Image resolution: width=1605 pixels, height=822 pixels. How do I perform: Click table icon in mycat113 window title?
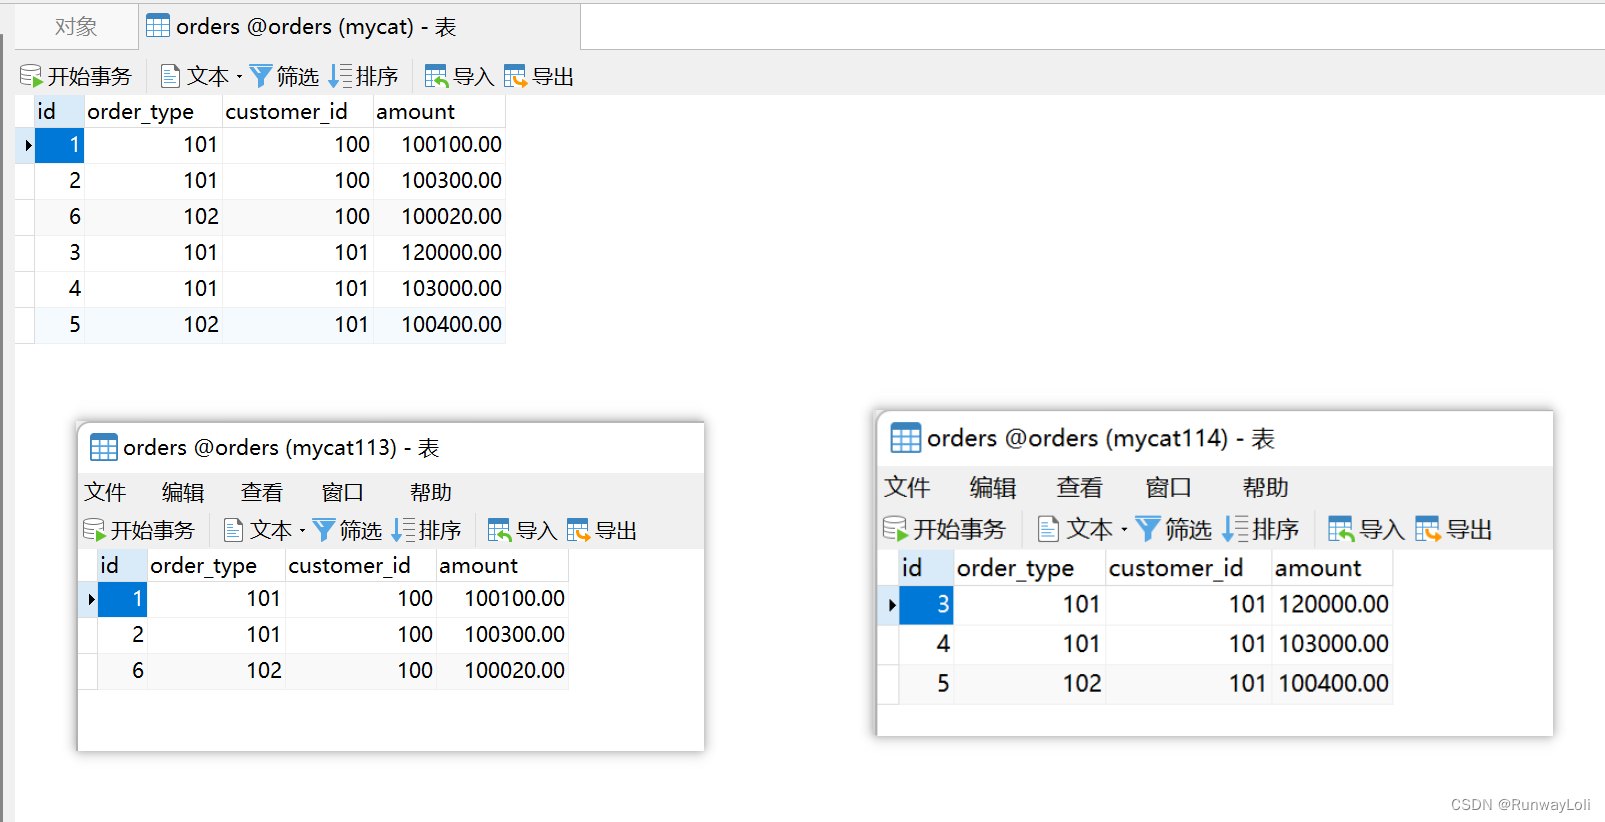tap(104, 447)
